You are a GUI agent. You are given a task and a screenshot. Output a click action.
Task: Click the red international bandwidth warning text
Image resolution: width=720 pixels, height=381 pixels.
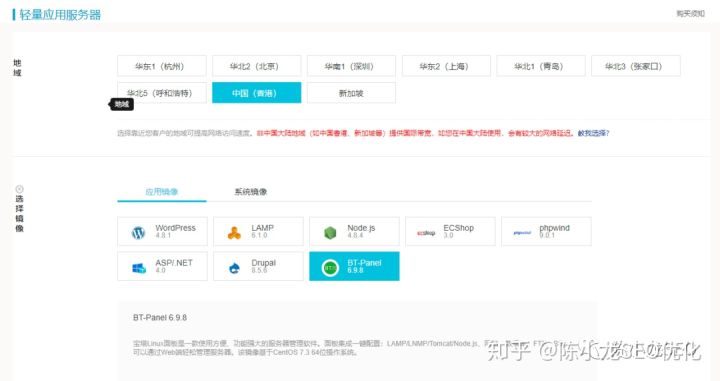415,133
